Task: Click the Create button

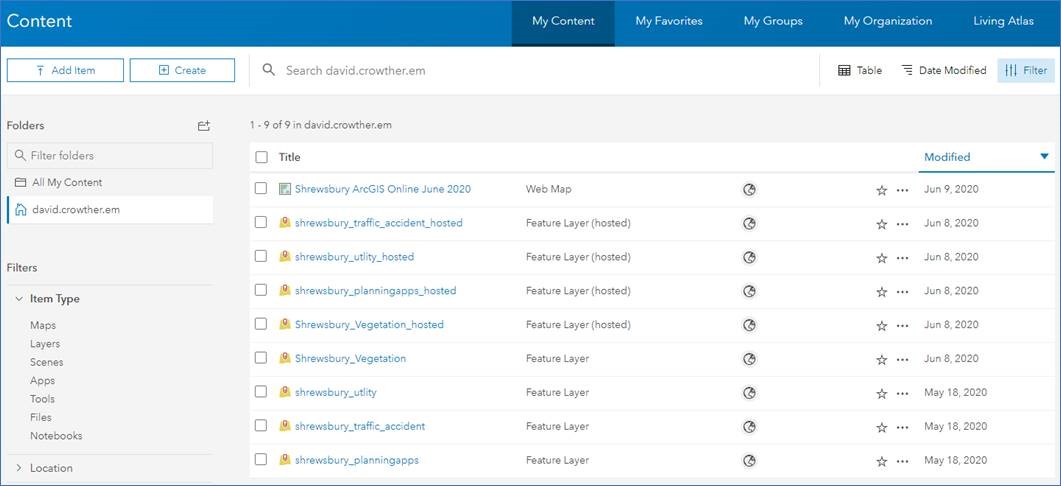Action: click(x=182, y=70)
